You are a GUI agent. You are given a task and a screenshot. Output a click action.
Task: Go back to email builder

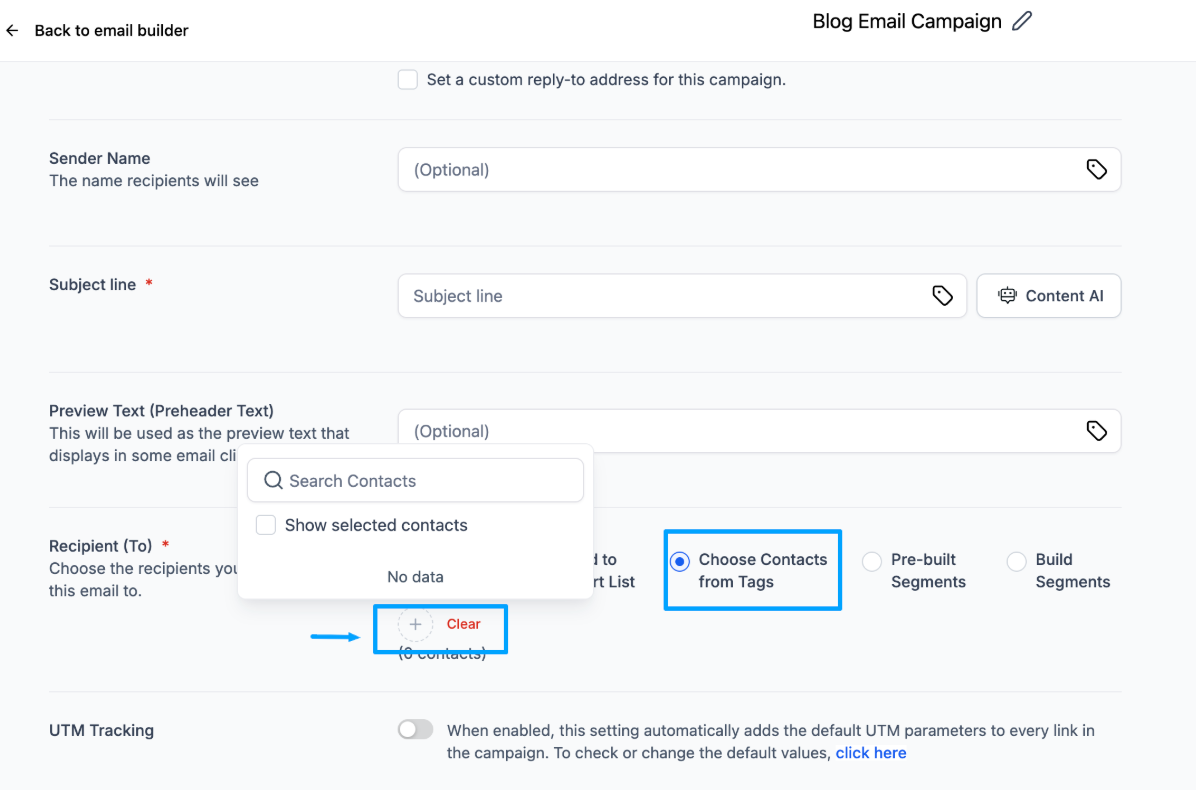(x=111, y=31)
